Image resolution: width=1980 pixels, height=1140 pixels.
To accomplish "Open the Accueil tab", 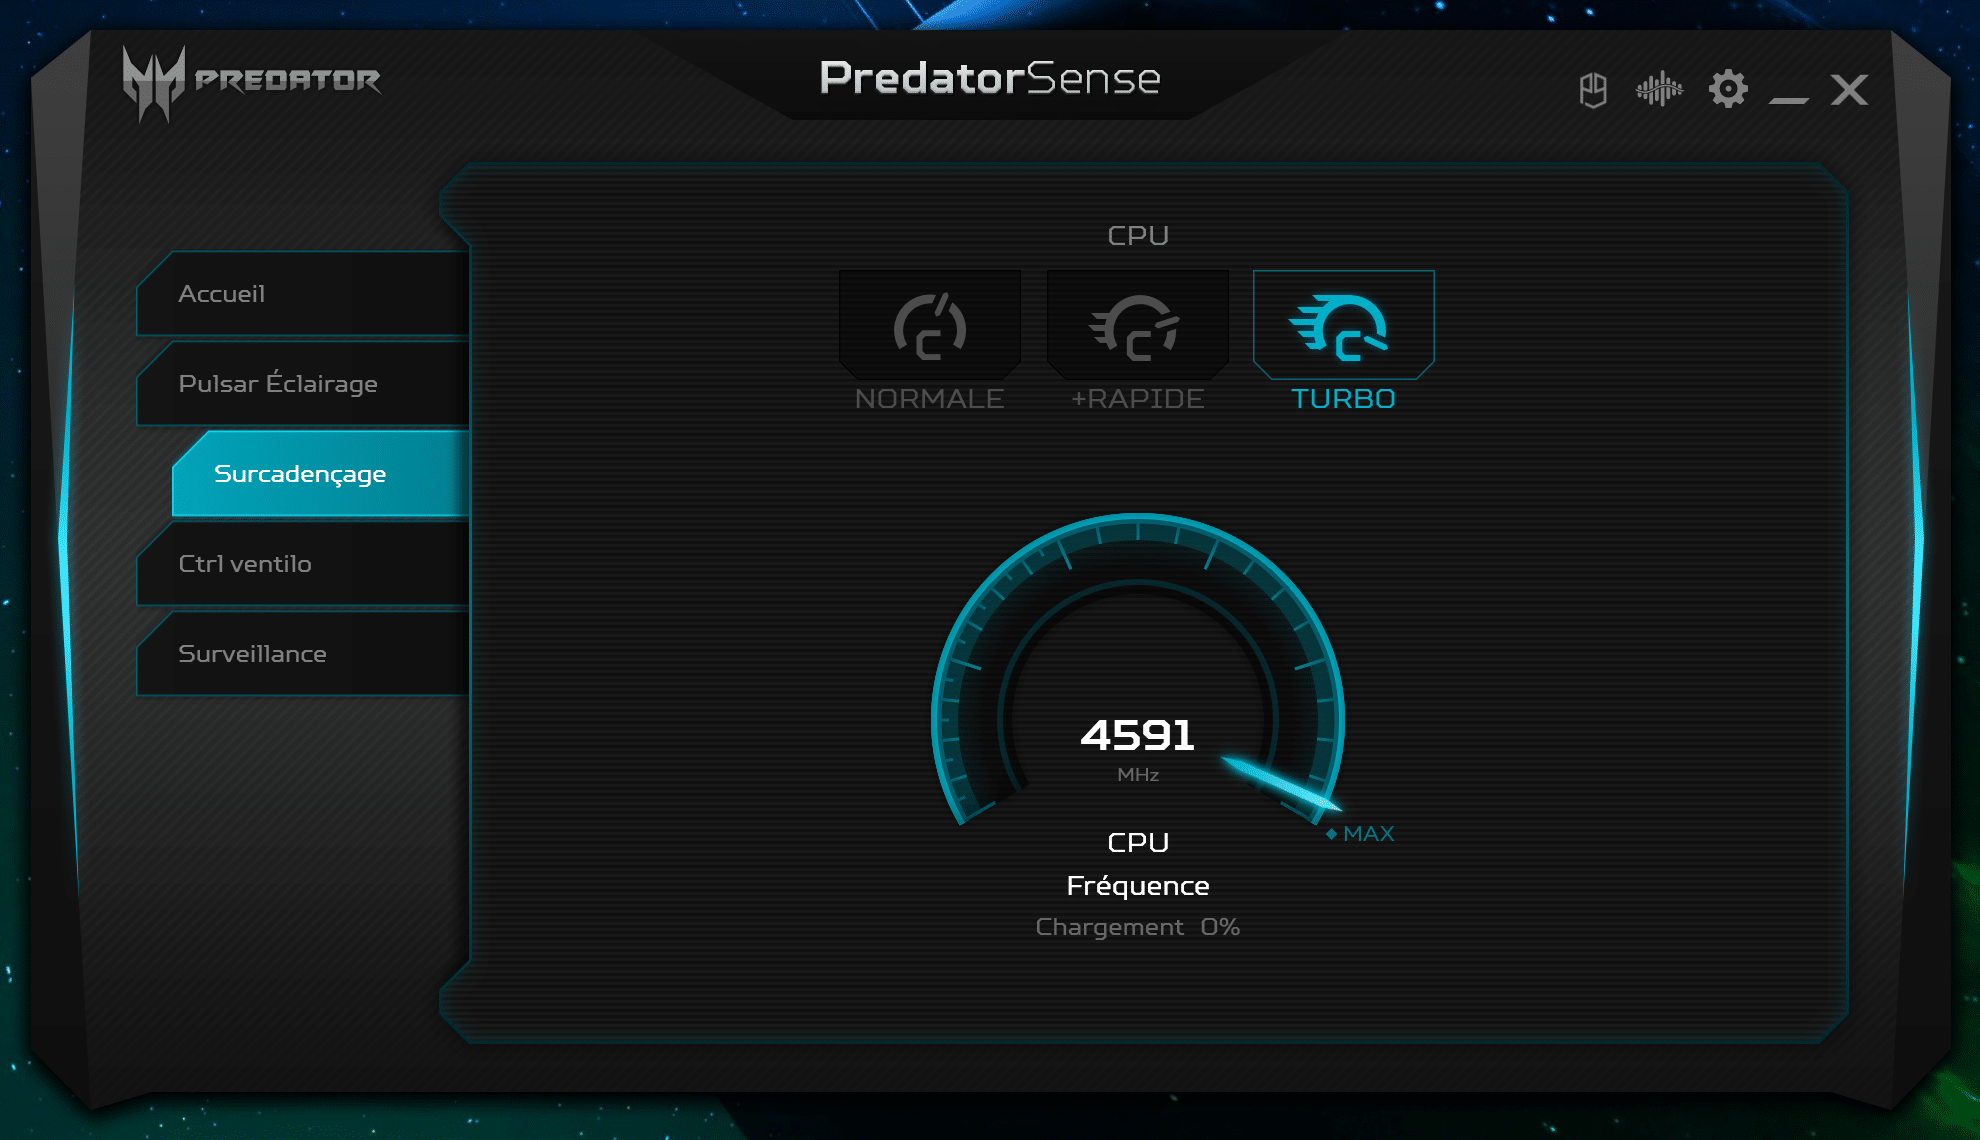I will 304,294.
